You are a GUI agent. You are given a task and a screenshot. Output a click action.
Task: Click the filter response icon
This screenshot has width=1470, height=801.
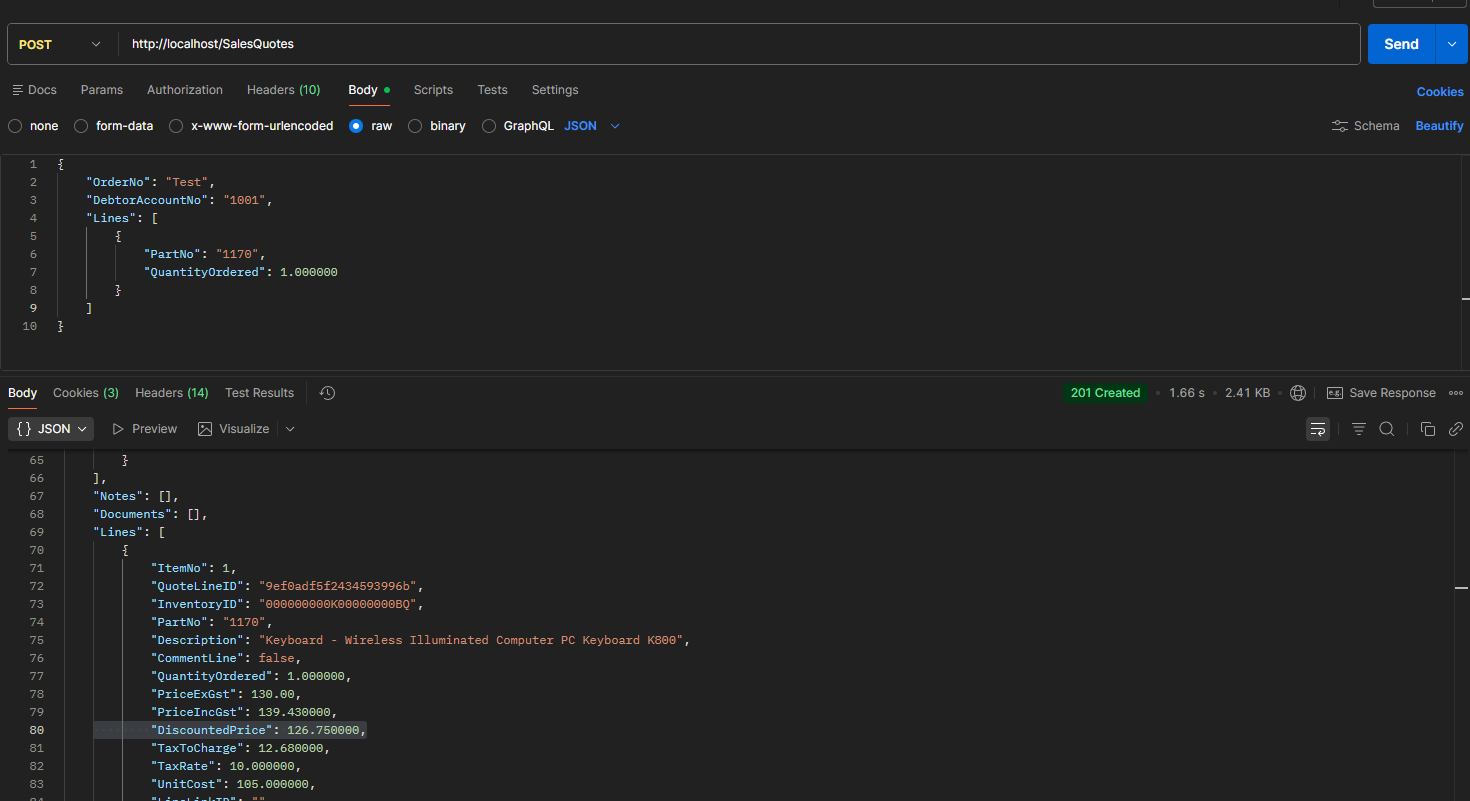1358,429
